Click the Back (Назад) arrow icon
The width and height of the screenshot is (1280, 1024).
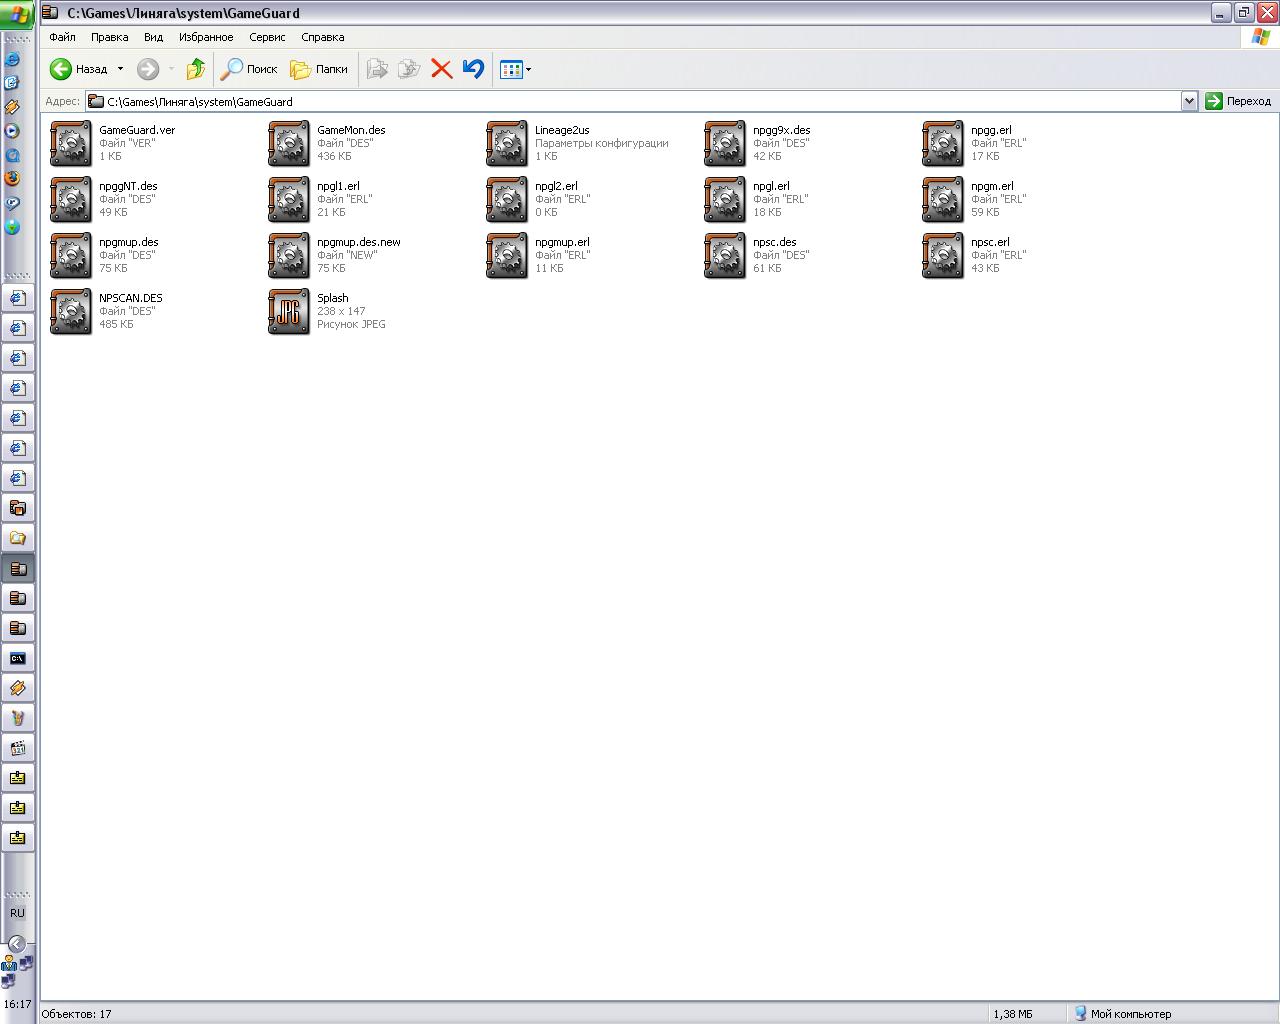[61, 69]
